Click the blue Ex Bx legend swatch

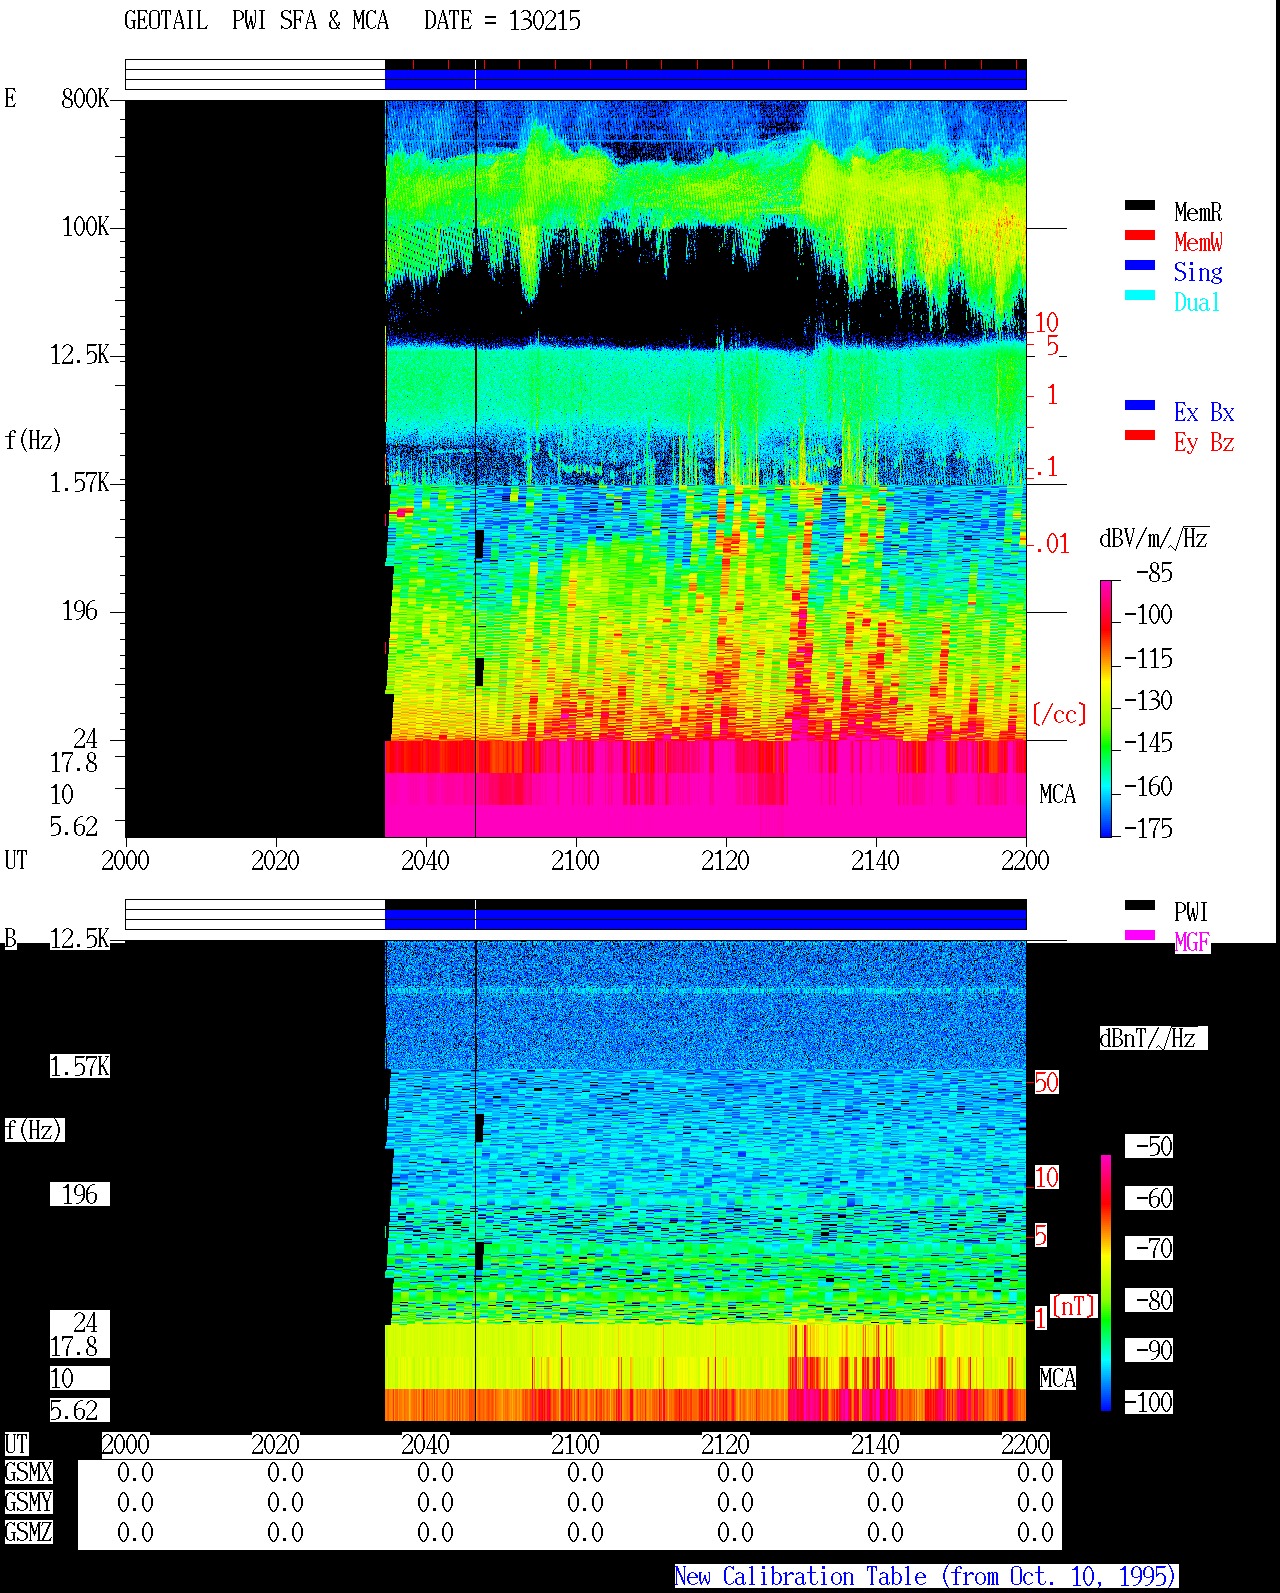pyautogui.click(x=1140, y=406)
